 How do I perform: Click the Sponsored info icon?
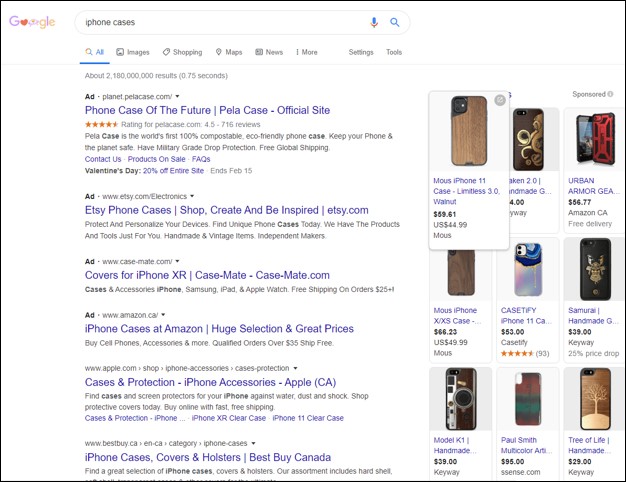click(610, 94)
